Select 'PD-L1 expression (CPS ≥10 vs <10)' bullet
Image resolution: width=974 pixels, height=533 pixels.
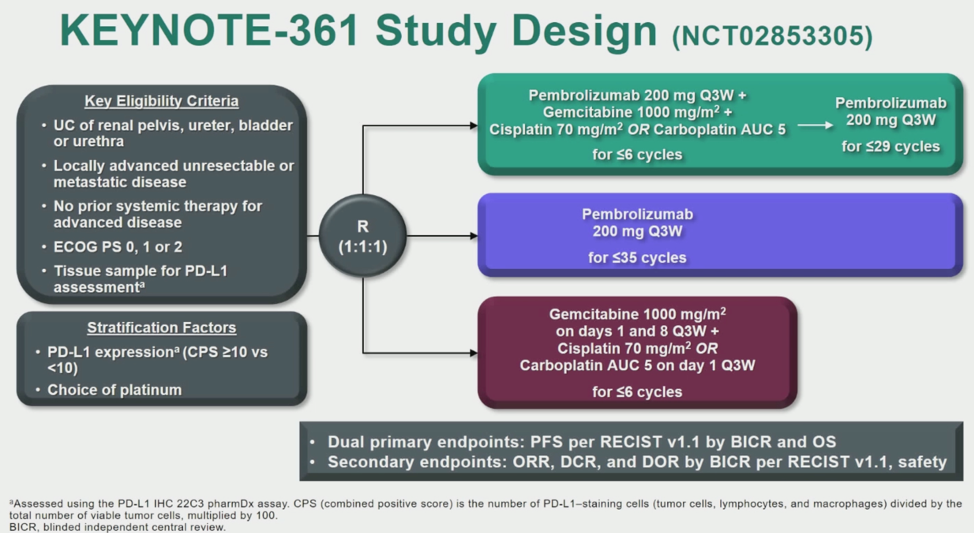pyautogui.click(x=157, y=360)
